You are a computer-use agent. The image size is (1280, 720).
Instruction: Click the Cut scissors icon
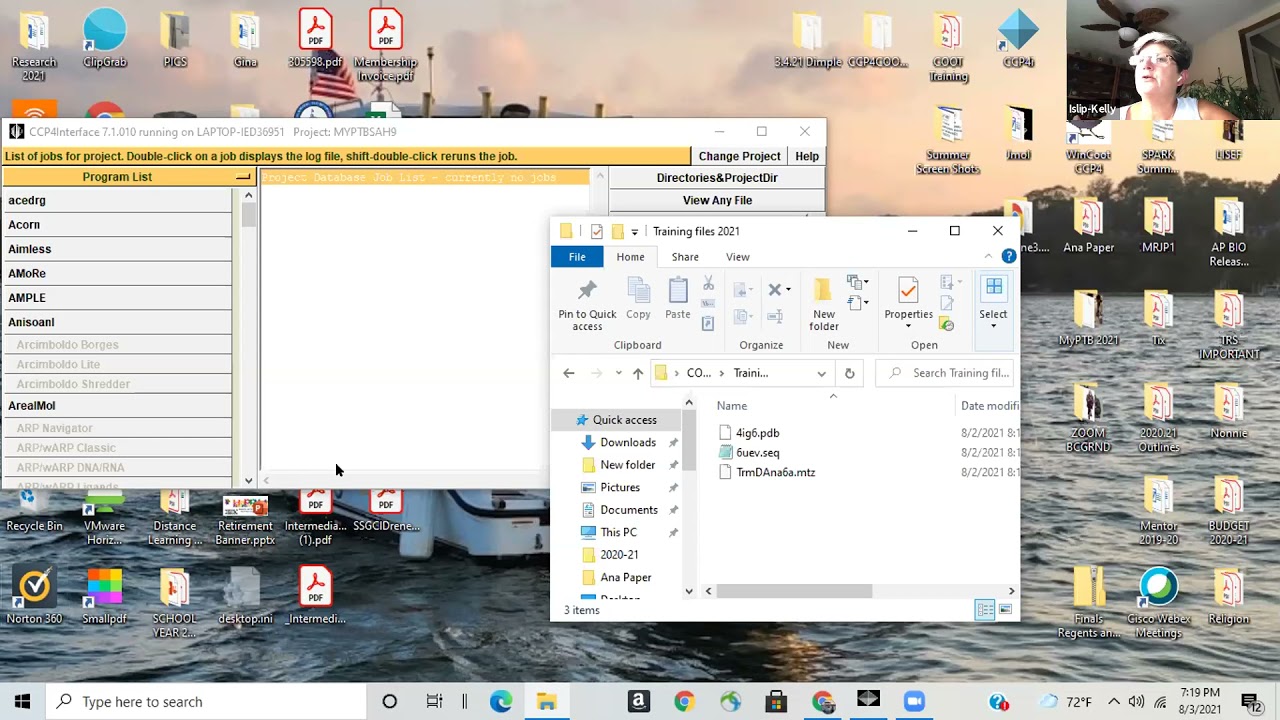(708, 284)
